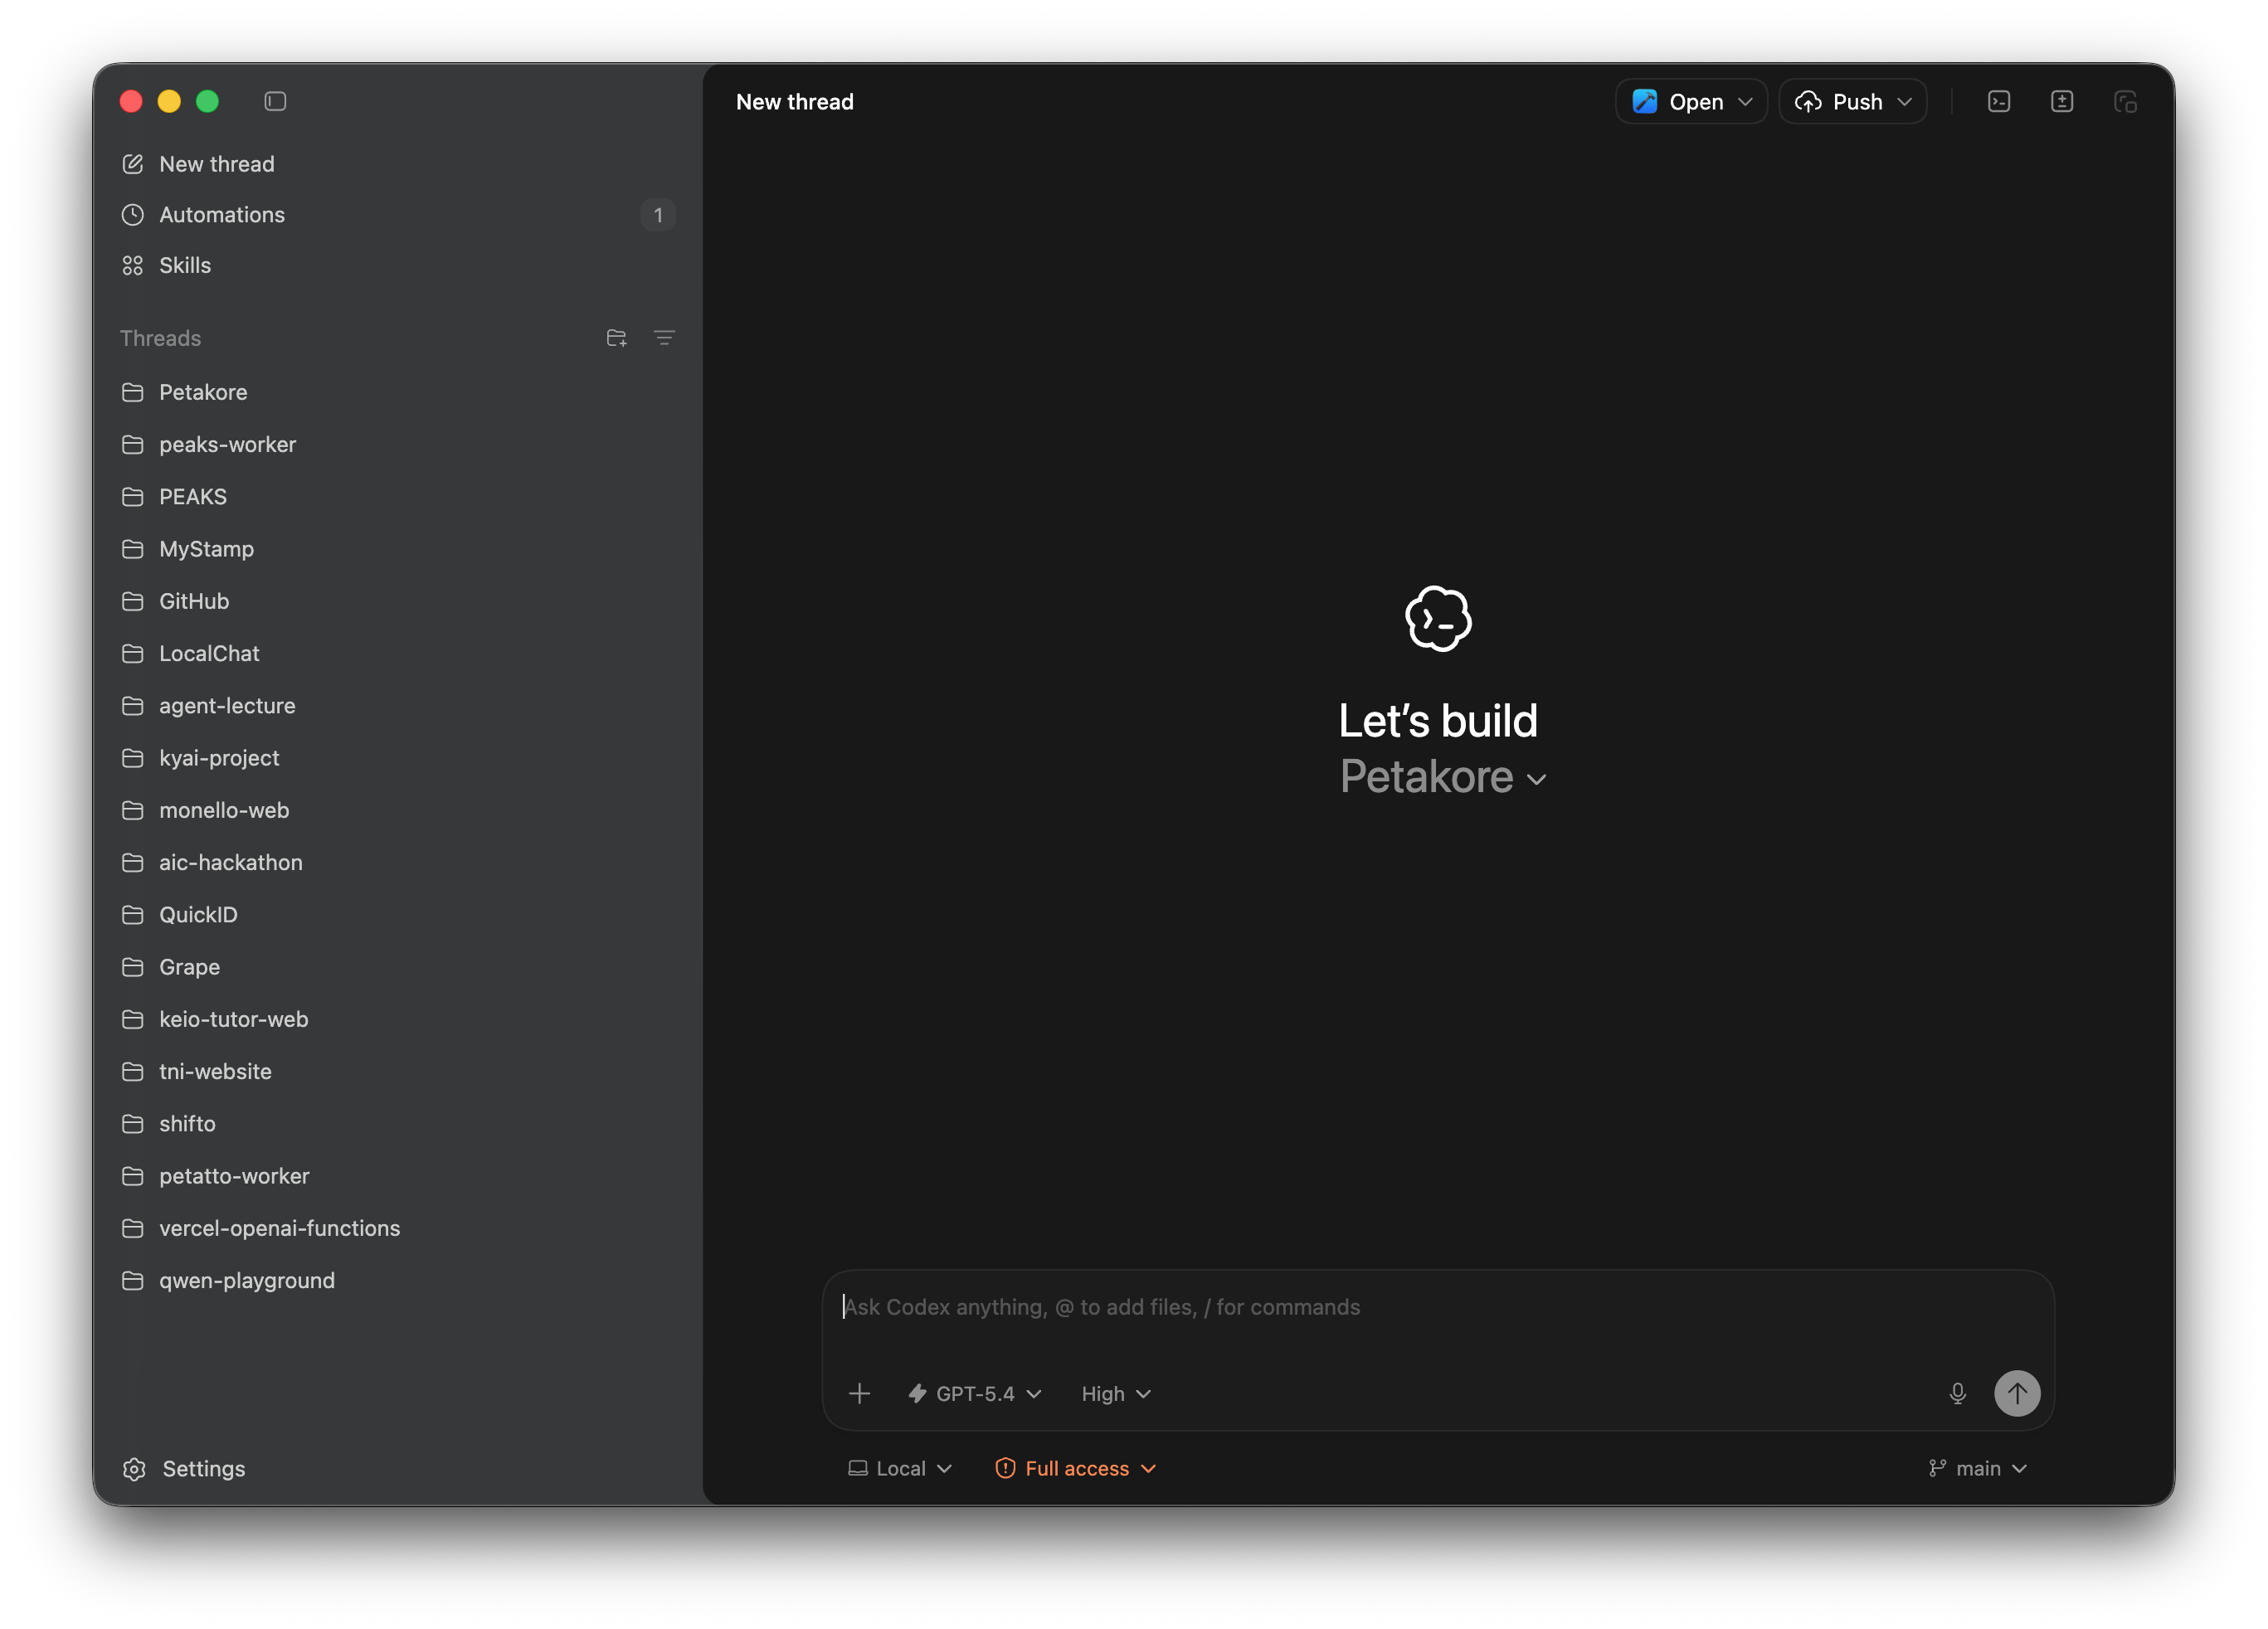Open main branch selector
Image resolution: width=2268 pixels, height=1629 pixels.
(x=1978, y=1468)
